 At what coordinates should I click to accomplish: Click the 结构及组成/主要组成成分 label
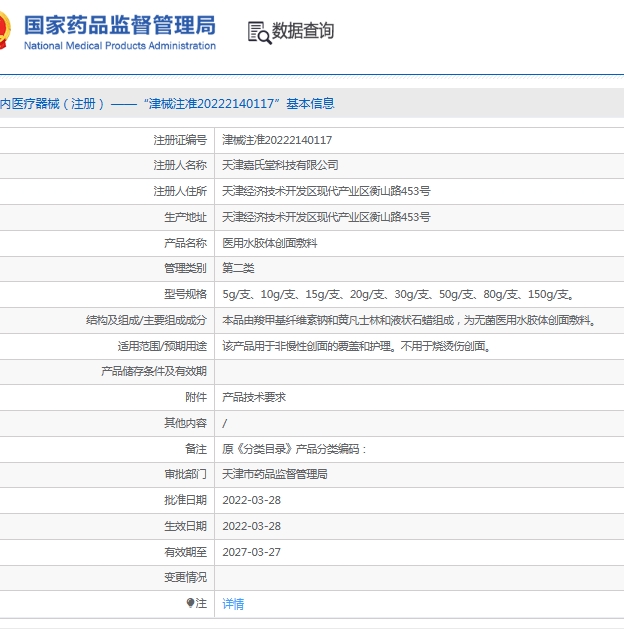(146, 320)
